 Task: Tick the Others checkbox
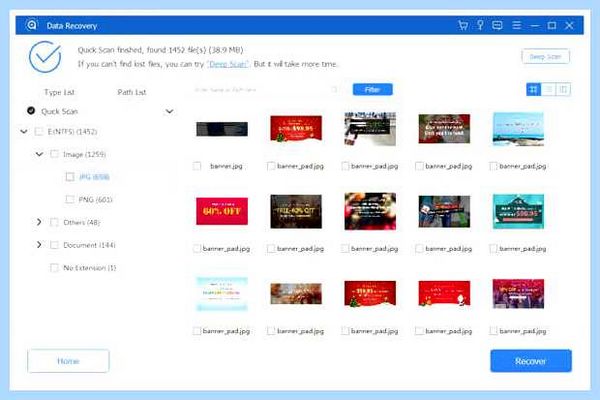[x=54, y=222]
